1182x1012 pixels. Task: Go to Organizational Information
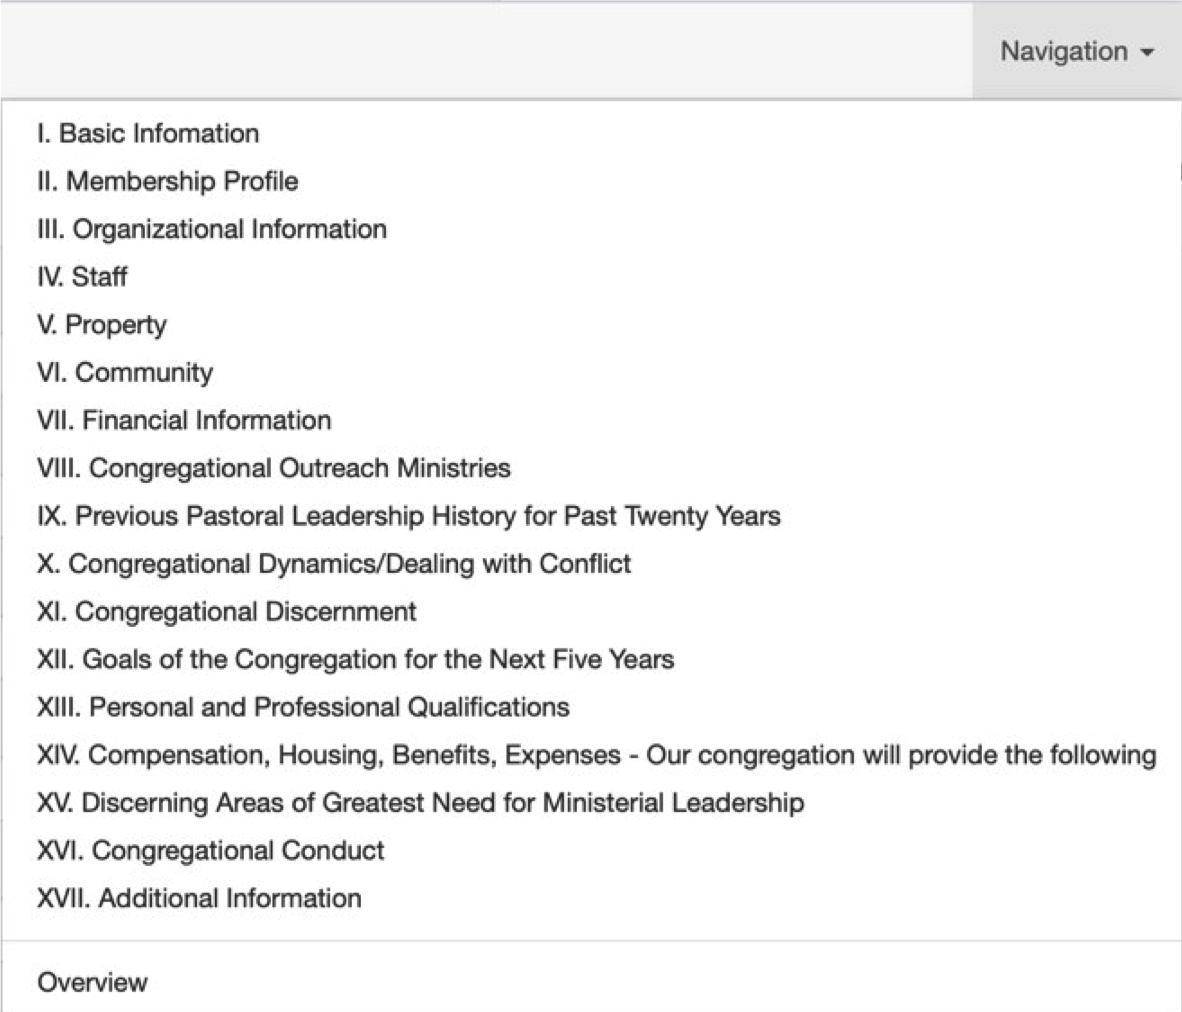[x=211, y=229]
